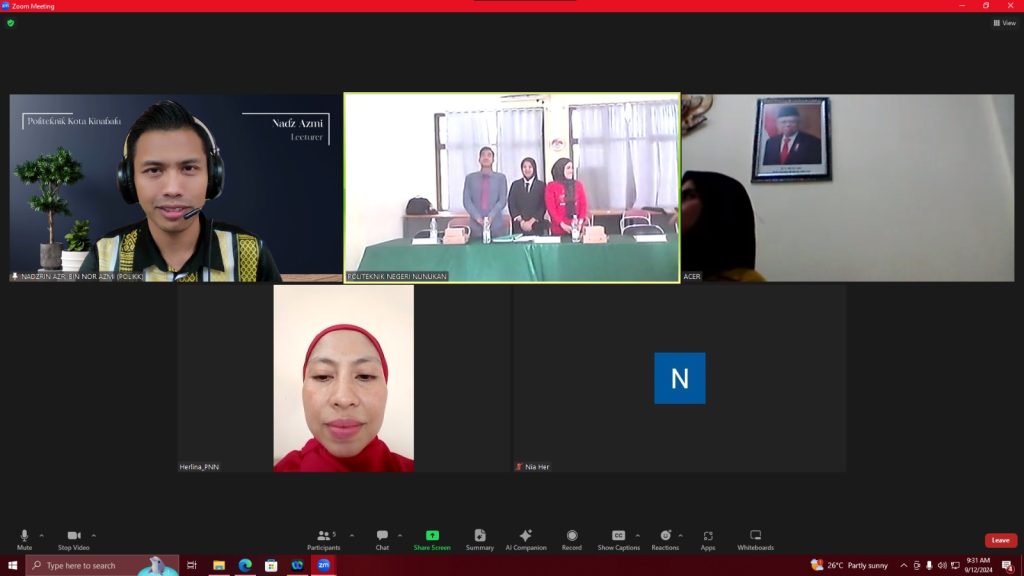Select the Politeknik Negeri Nunukan video tile
Screen dimensions: 1024x576
[x=512, y=188]
